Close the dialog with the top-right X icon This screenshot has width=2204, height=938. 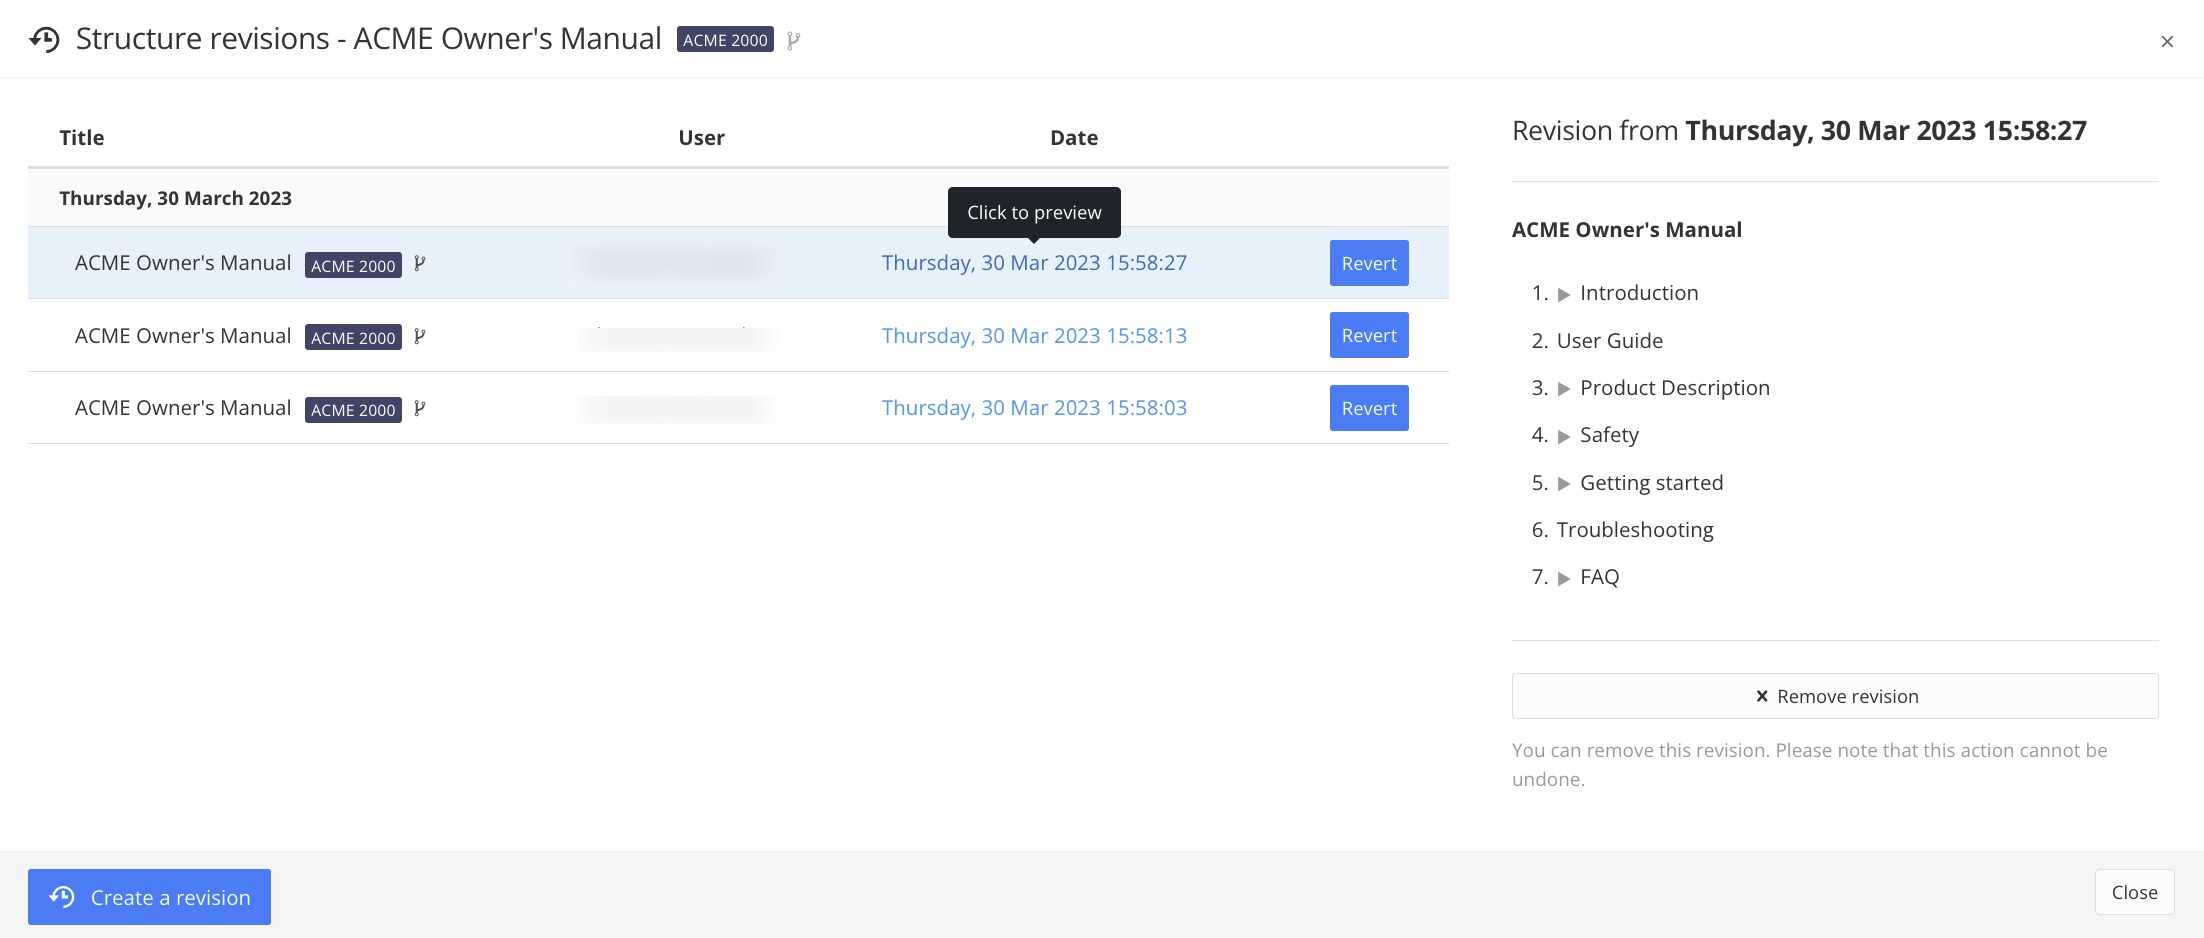2166,42
